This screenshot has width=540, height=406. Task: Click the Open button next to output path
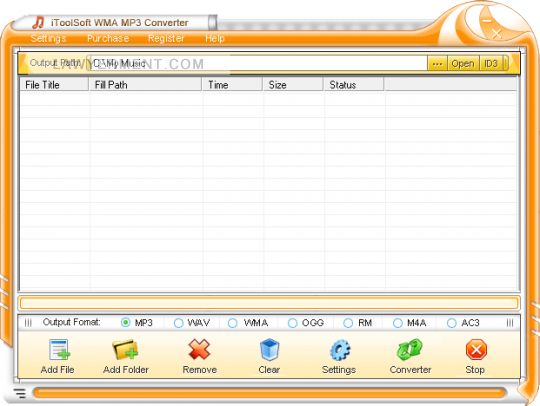(463, 64)
